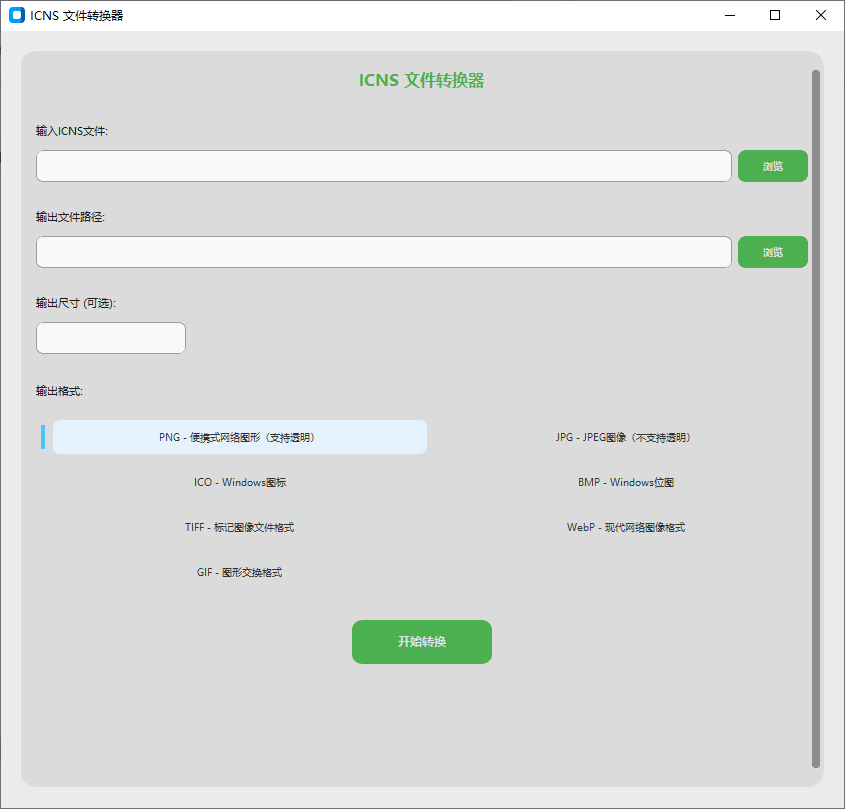Click into the 输出文件路径 text field
Viewport: 845px width, 809px height.
point(383,252)
